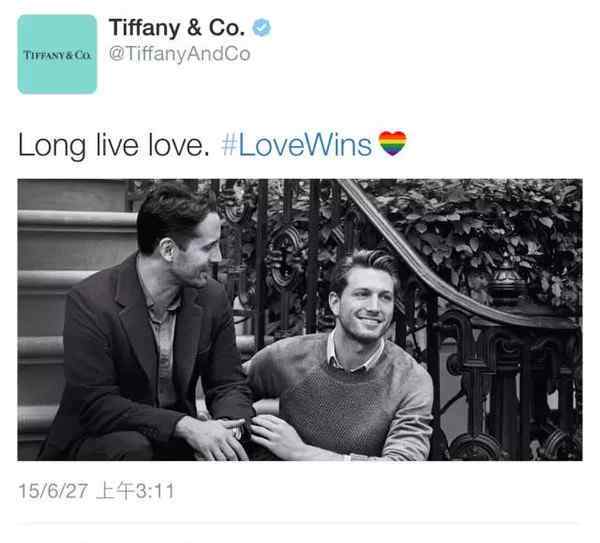Open the black-and-white tweet photo
The width and height of the screenshot is (600, 543).
click(300, 320)
